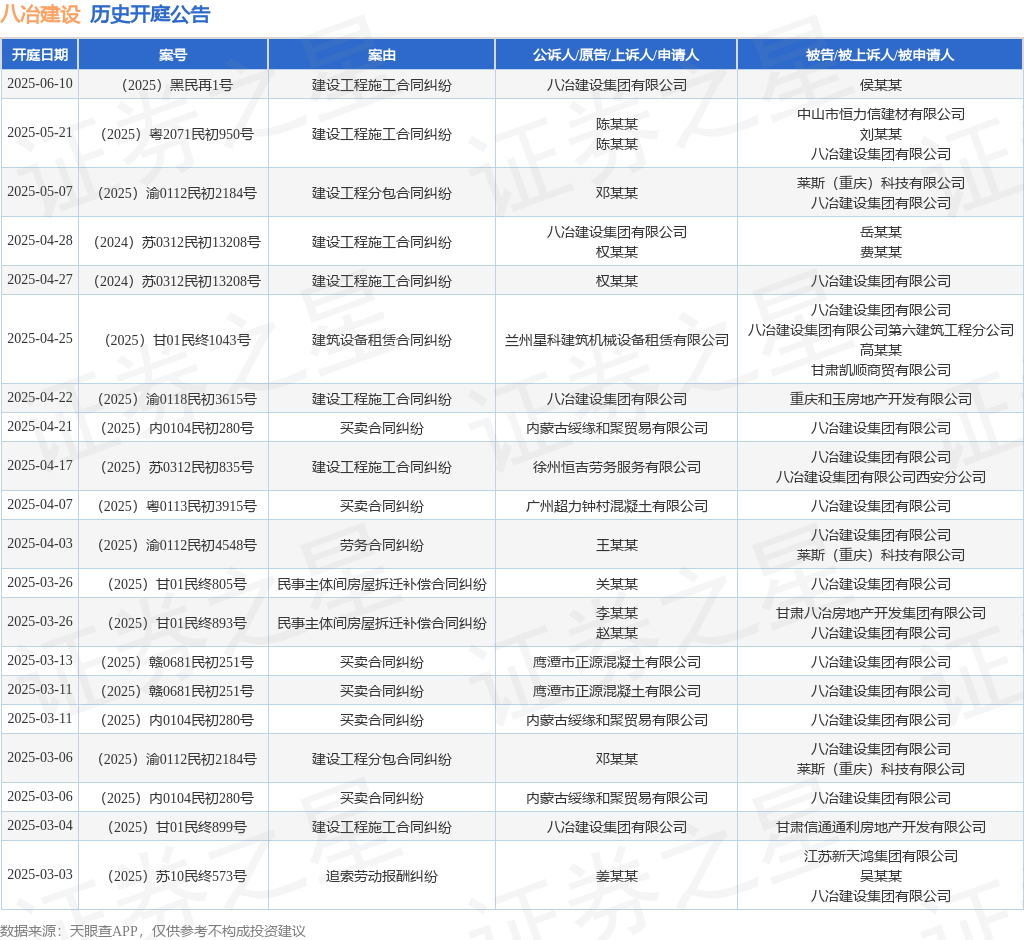Click defendant 高某某
The image size is (1024, 940).
tap(880, 349)
